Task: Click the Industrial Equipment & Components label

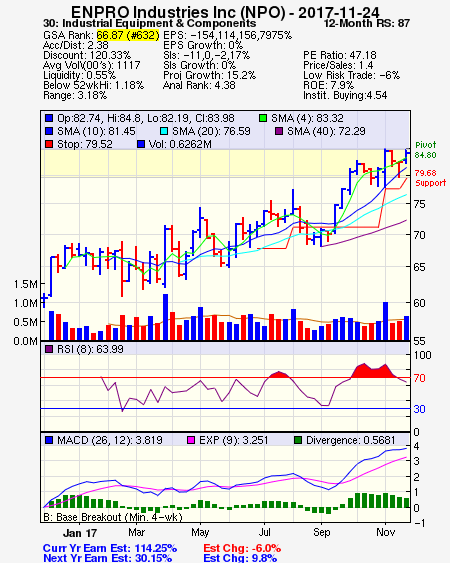Action: tap(159, 24)
